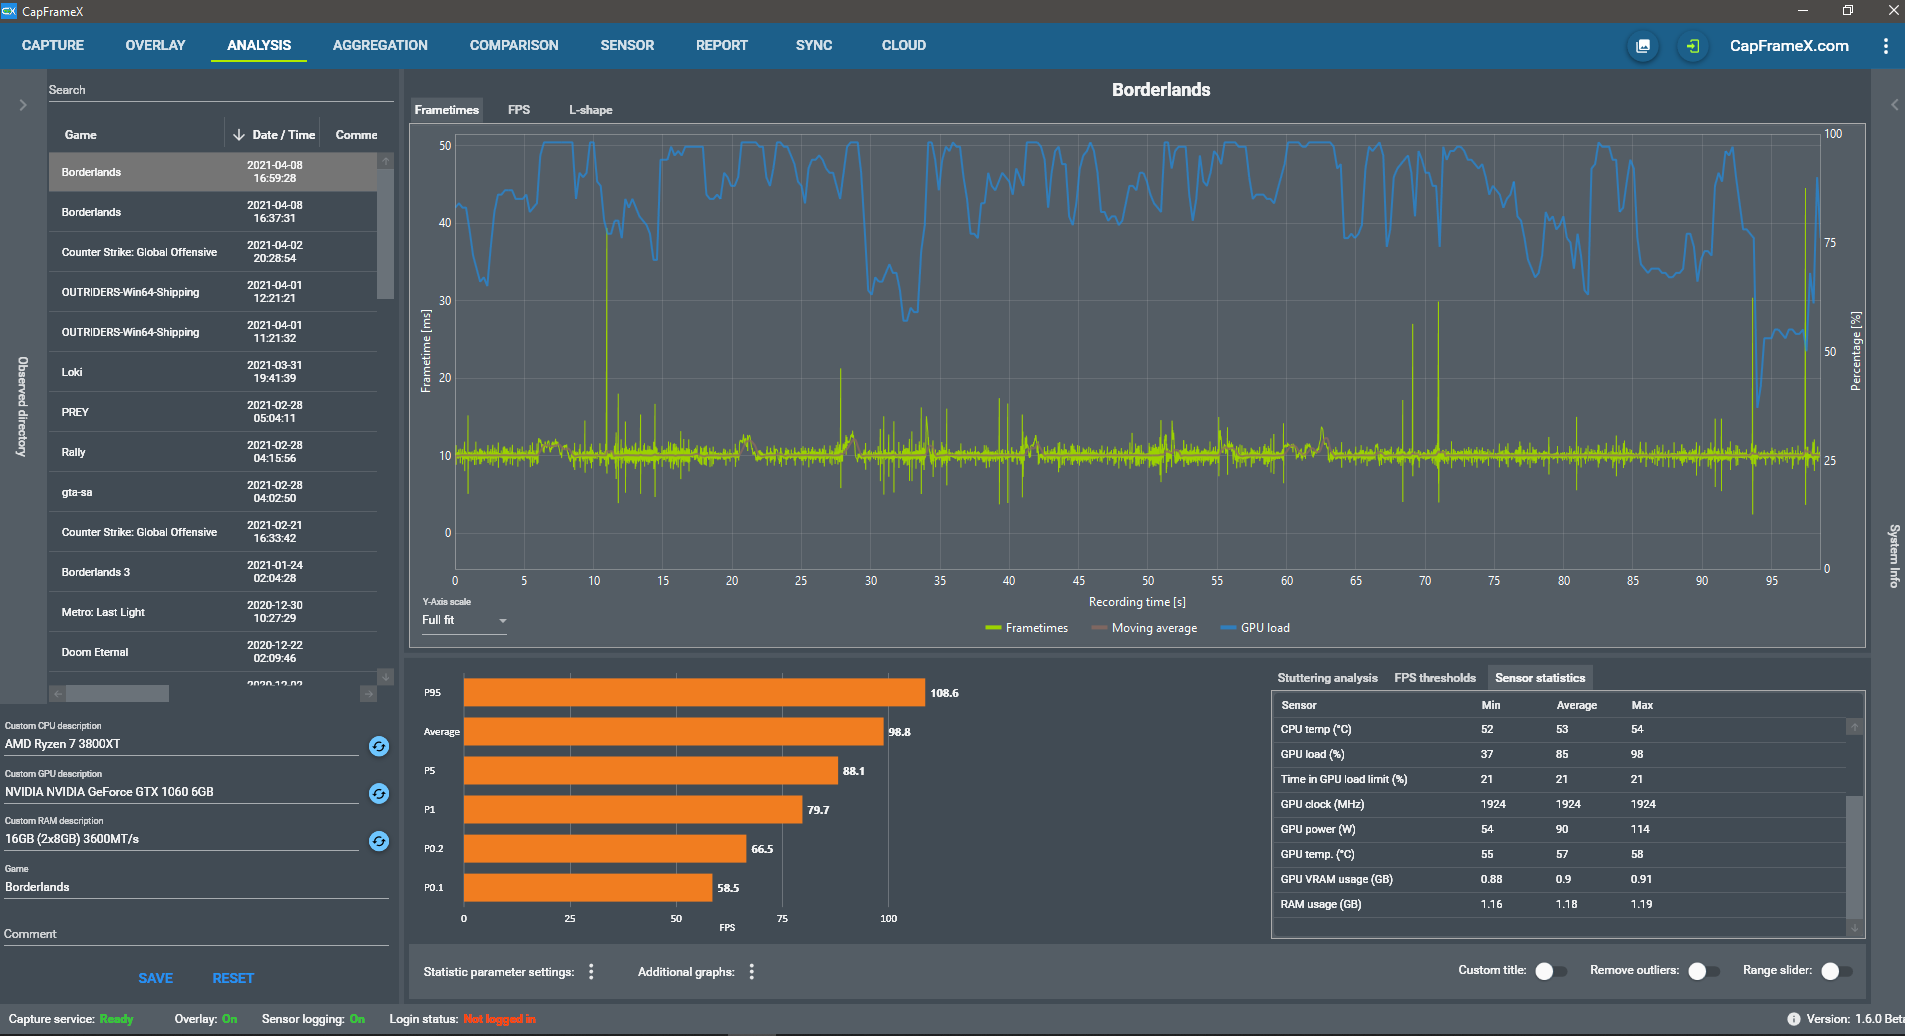Open the CLOUD tab
The image size is (1905, 1036).
pyautogui.click(x=904, y=46)
